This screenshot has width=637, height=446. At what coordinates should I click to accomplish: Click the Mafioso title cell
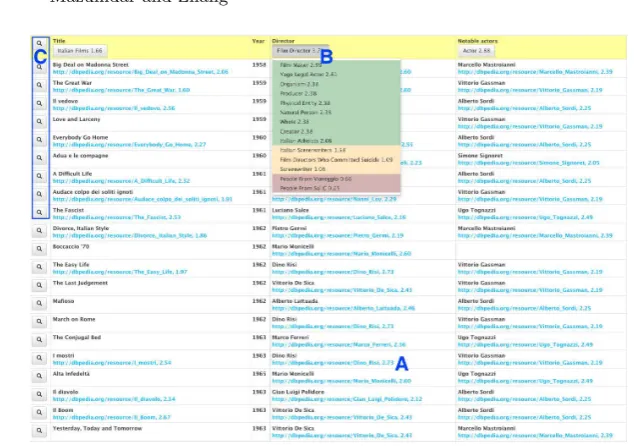[x=63, y=301]
